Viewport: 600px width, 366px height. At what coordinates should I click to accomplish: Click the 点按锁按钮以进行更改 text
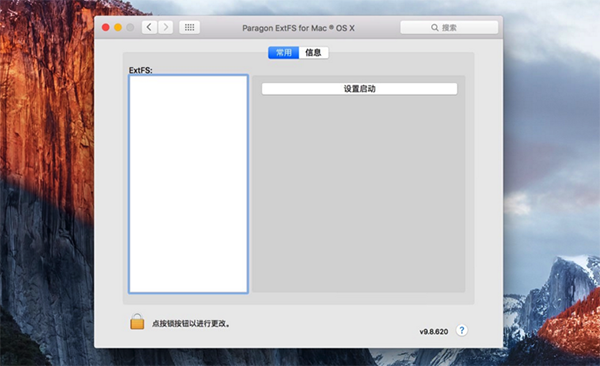(191, 324)
